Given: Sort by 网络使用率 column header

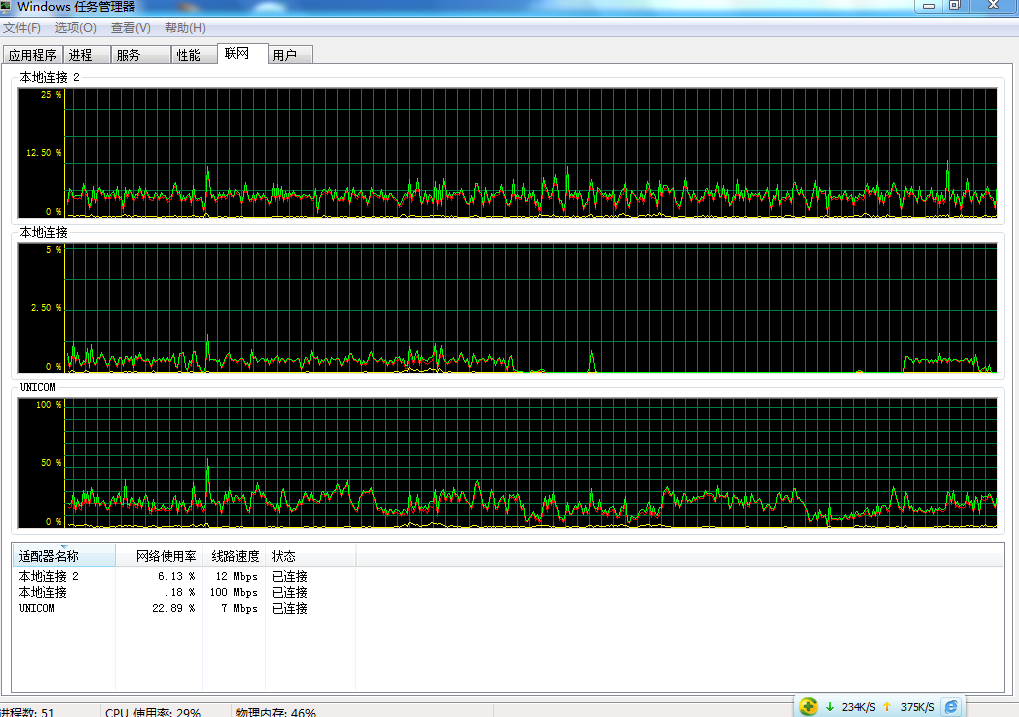Looking at the screenshot, I should (x=159, y=556).
